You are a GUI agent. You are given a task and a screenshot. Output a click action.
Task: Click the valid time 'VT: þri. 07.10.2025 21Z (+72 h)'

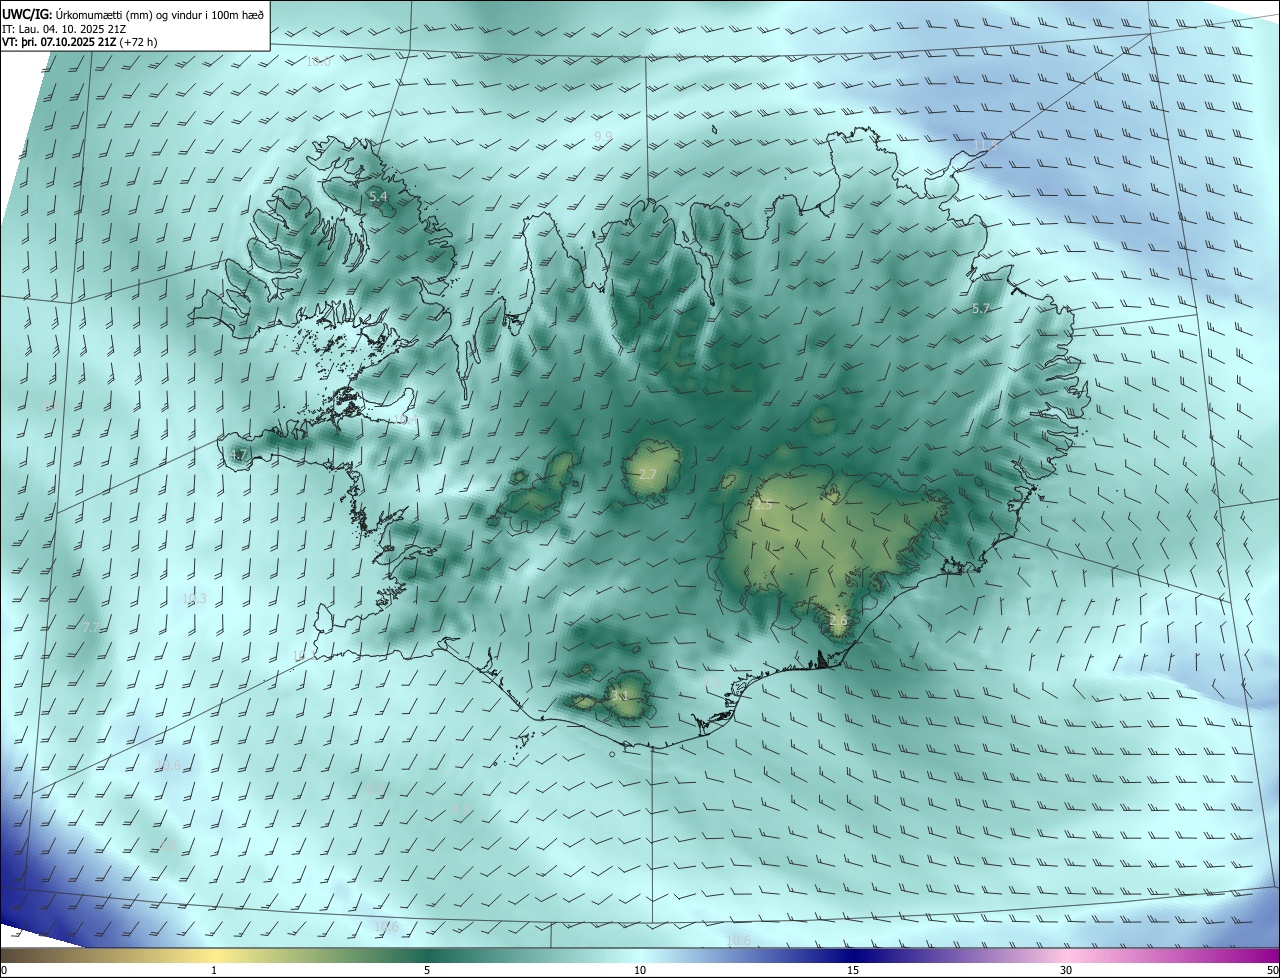click(79, 42)
